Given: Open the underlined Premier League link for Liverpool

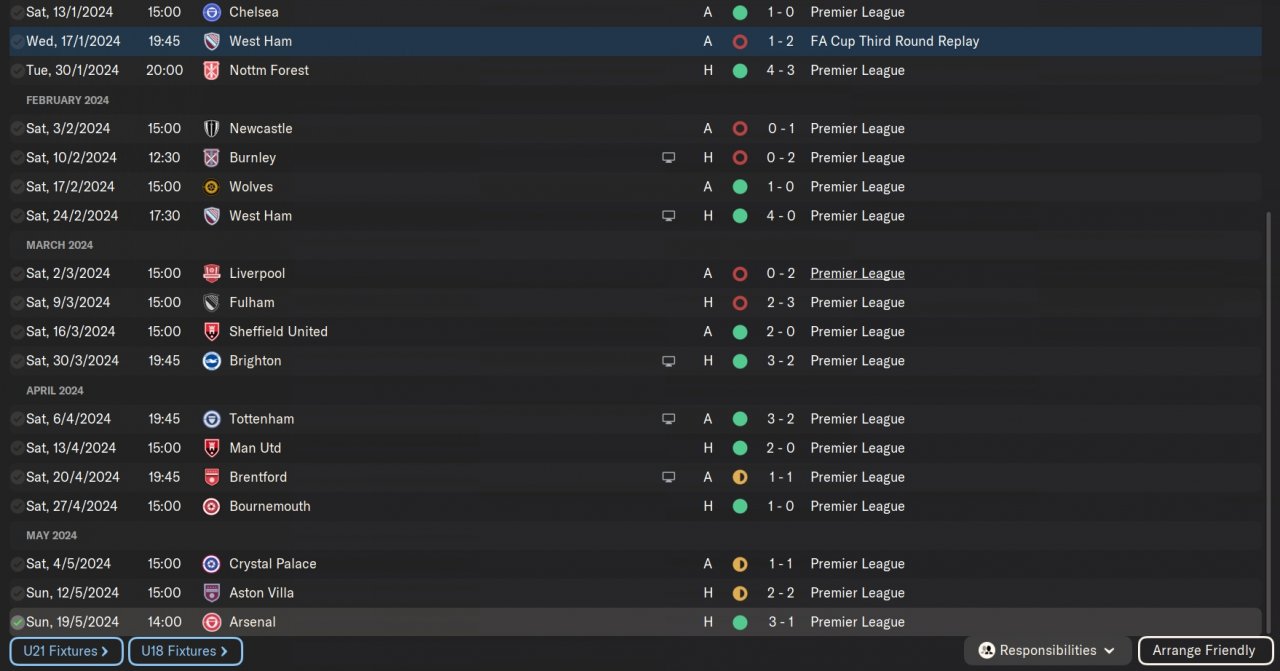Looking at the screenshot, I should pyautogui.click(x=857, y=273).
